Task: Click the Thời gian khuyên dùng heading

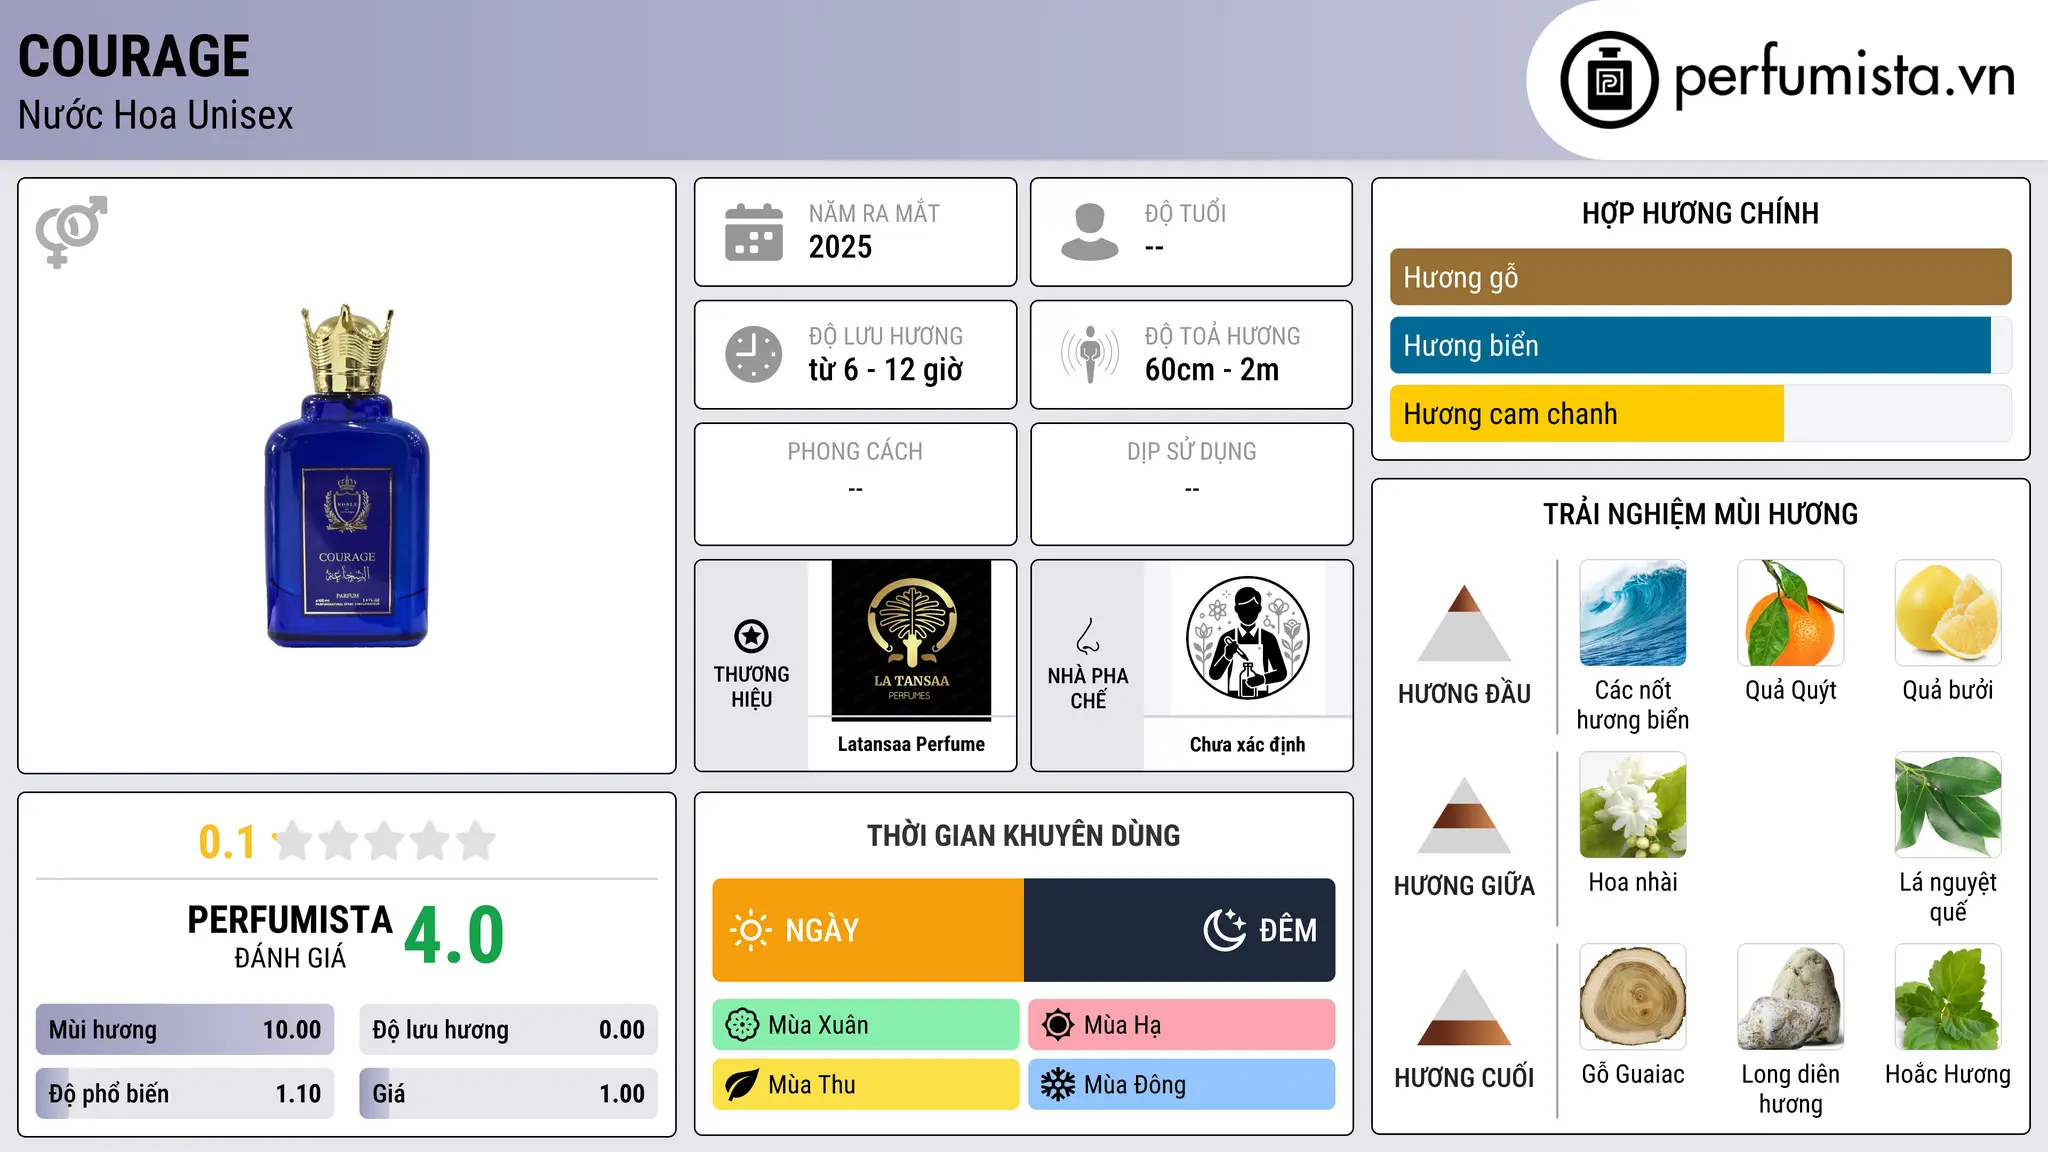Action: point(1024,835)
